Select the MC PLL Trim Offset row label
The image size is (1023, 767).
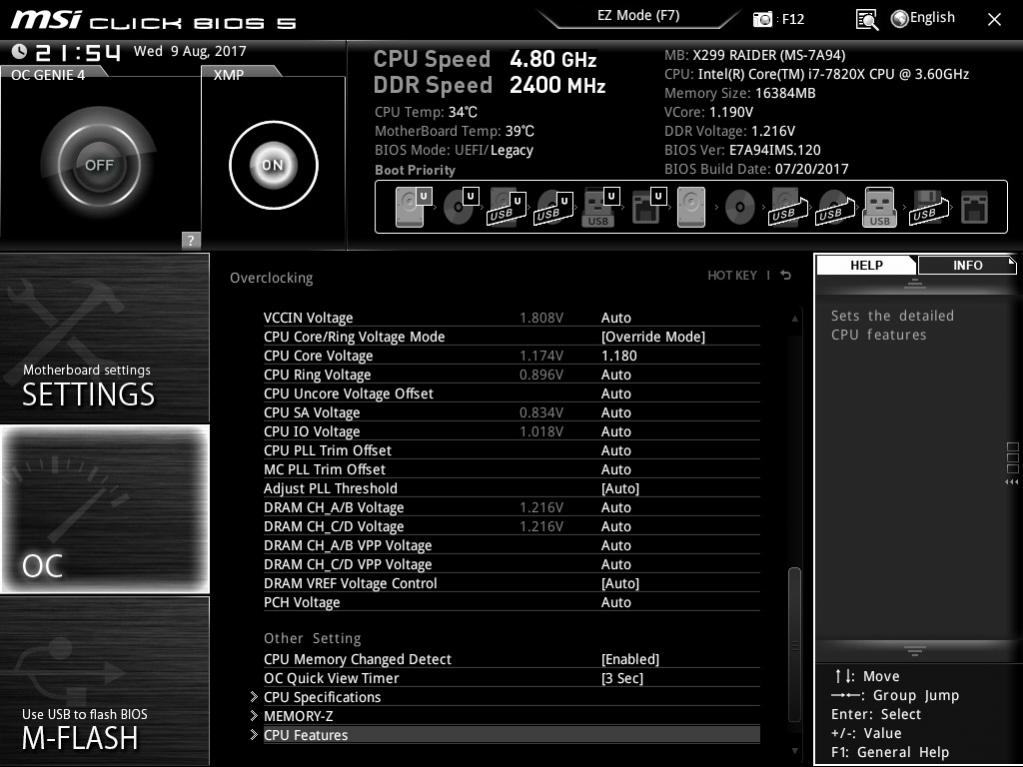[324, 469]
